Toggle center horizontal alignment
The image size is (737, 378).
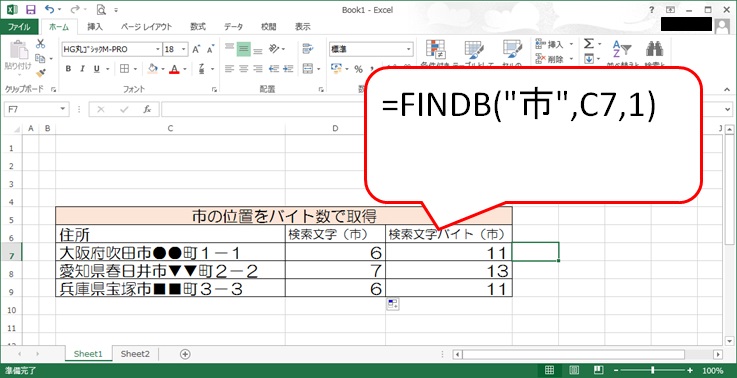[243, 69]
